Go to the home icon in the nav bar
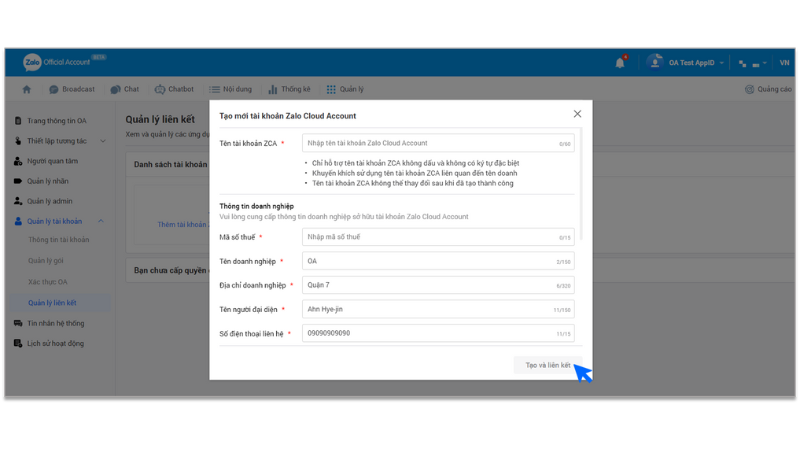This screenshot has height=450, width=800. coord(27,89)
